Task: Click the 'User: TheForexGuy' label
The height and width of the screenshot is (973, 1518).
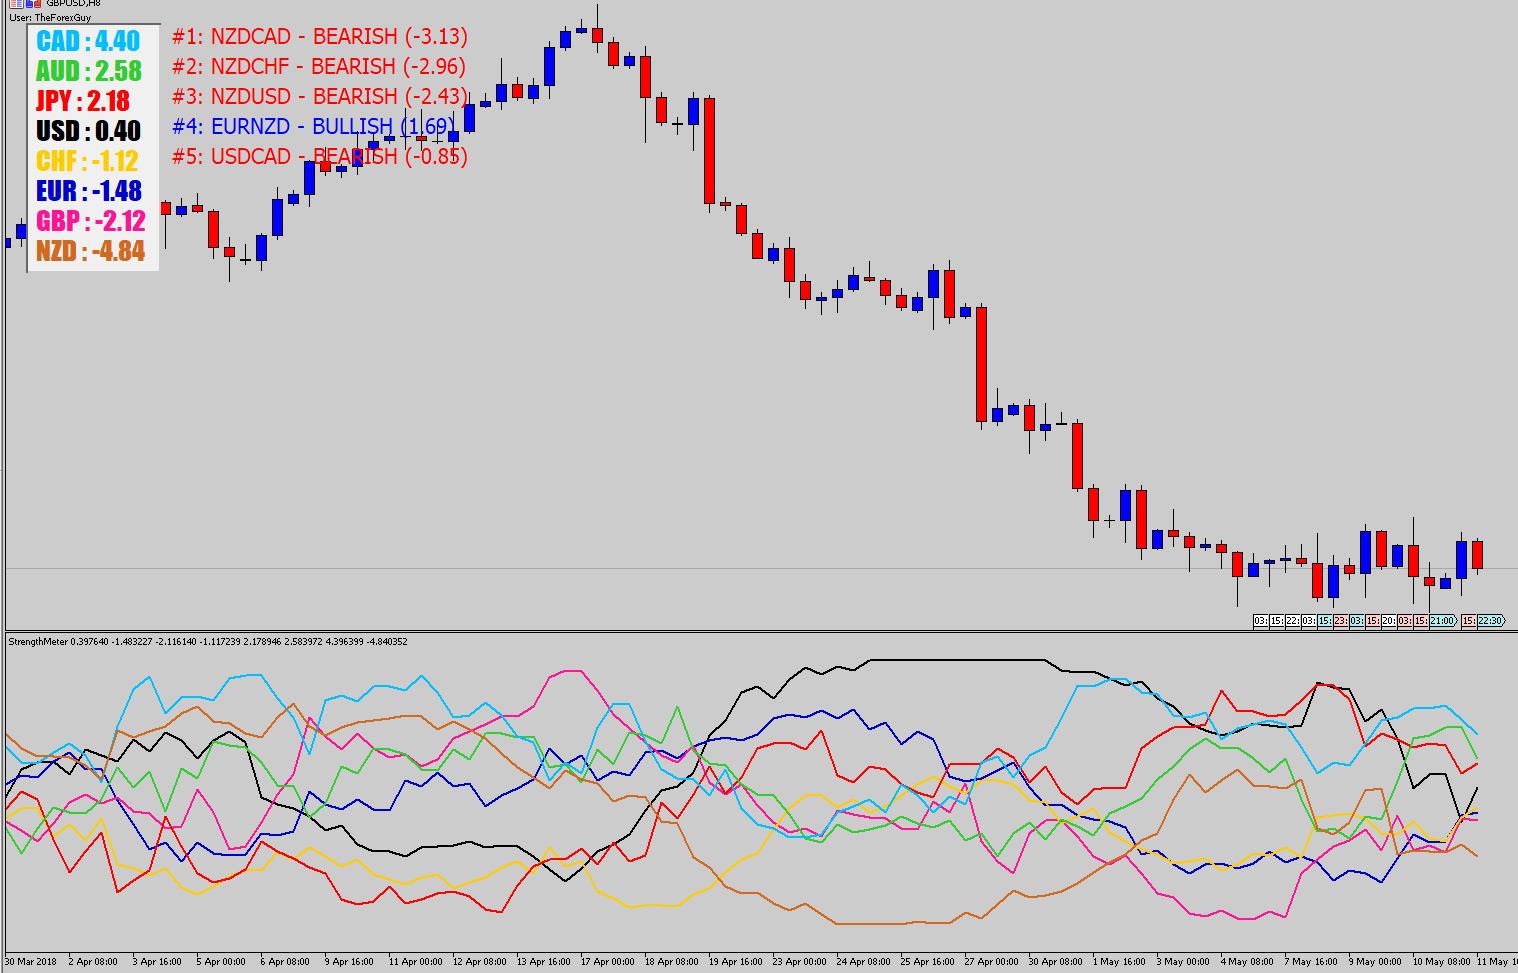Action: (x=50, y=17)
